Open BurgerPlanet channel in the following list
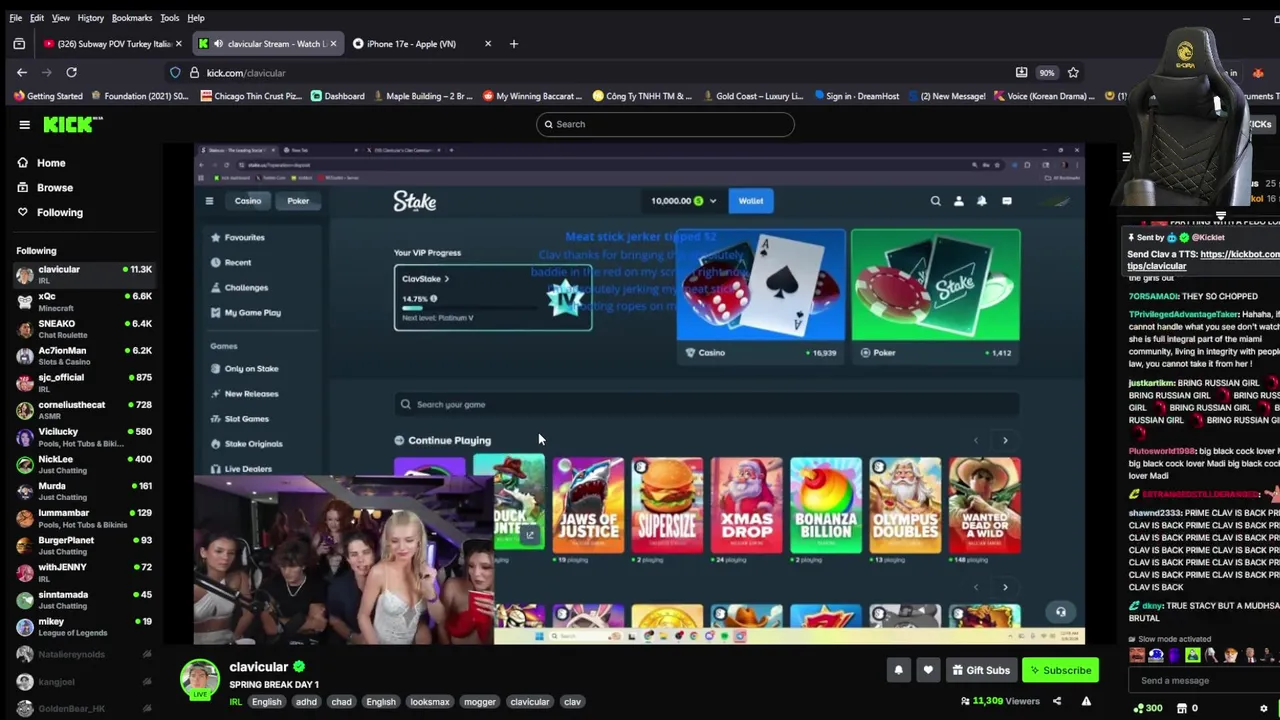This screenshot has width=1280, height=720. coord(84,545)
